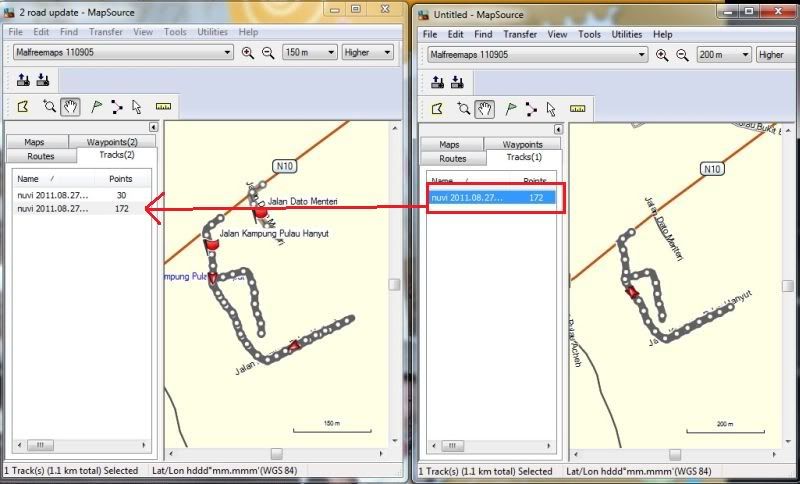Screen dimensions: 800x484
Task: Select the Route tool in Untitled window
Action: pos(531,109)
